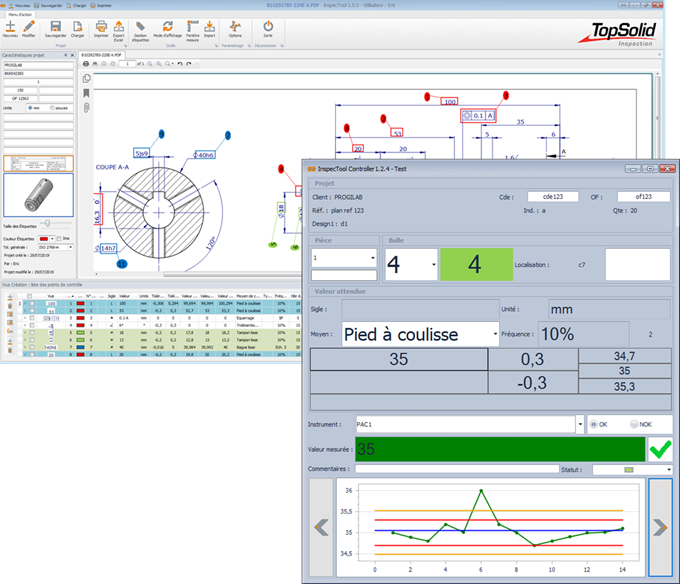Select the OK radio button

(x=594, y=425)
